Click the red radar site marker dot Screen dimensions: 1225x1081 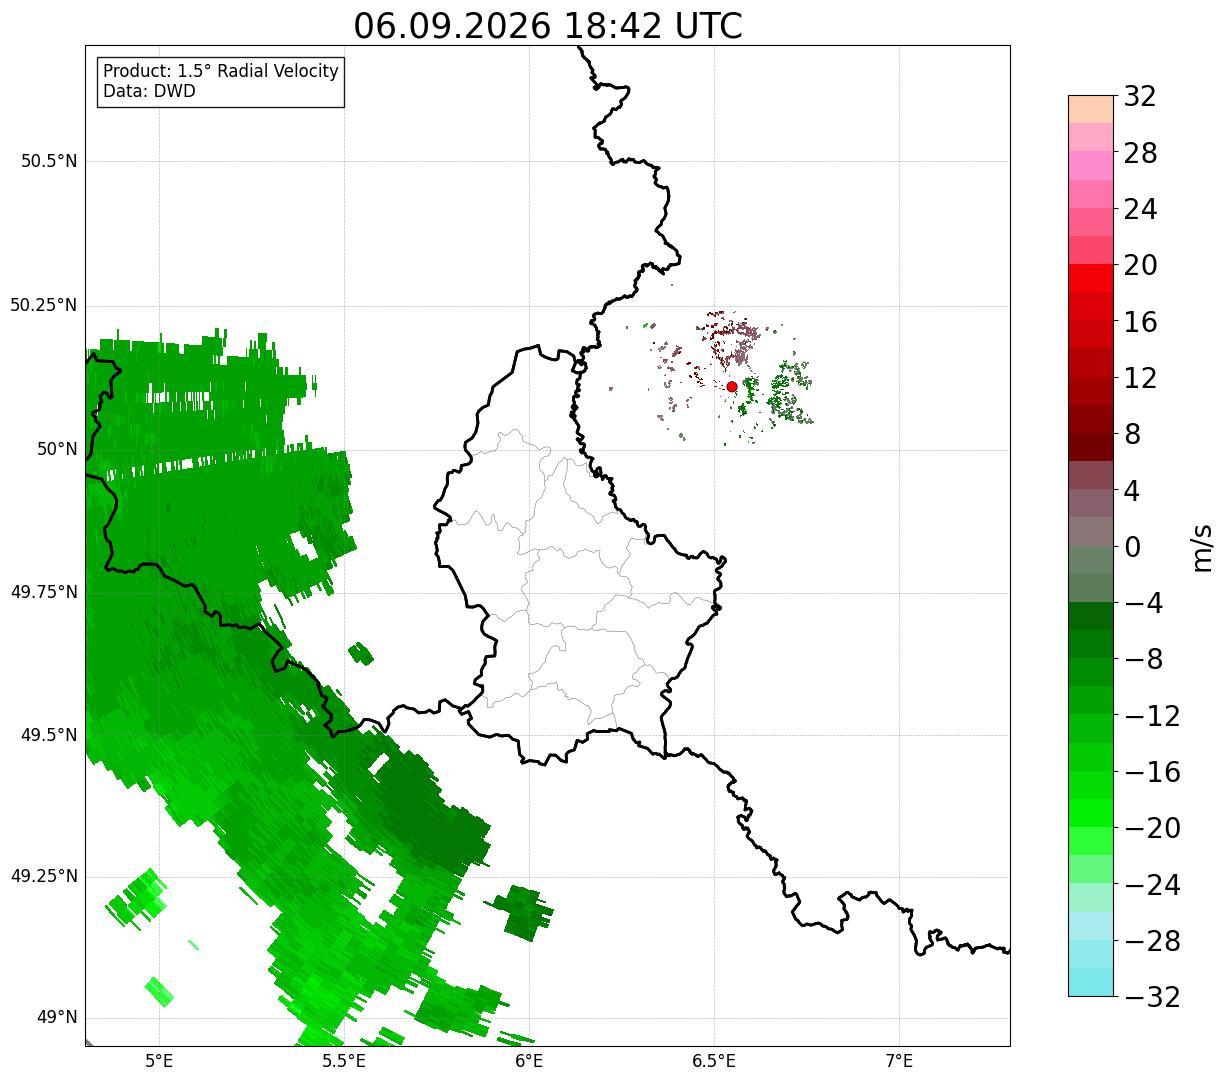[732, 386]
